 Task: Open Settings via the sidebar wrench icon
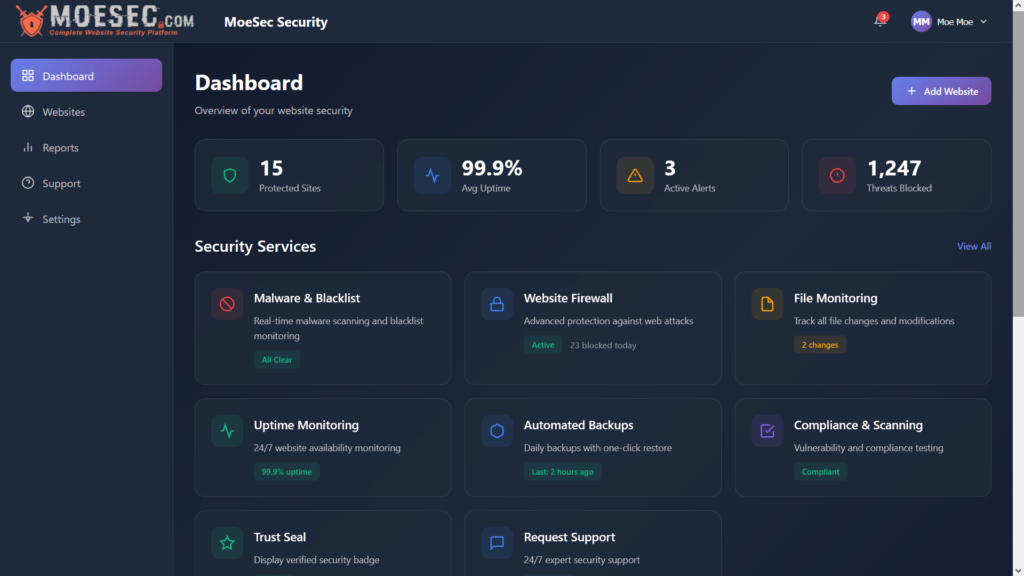coord(30,219)
